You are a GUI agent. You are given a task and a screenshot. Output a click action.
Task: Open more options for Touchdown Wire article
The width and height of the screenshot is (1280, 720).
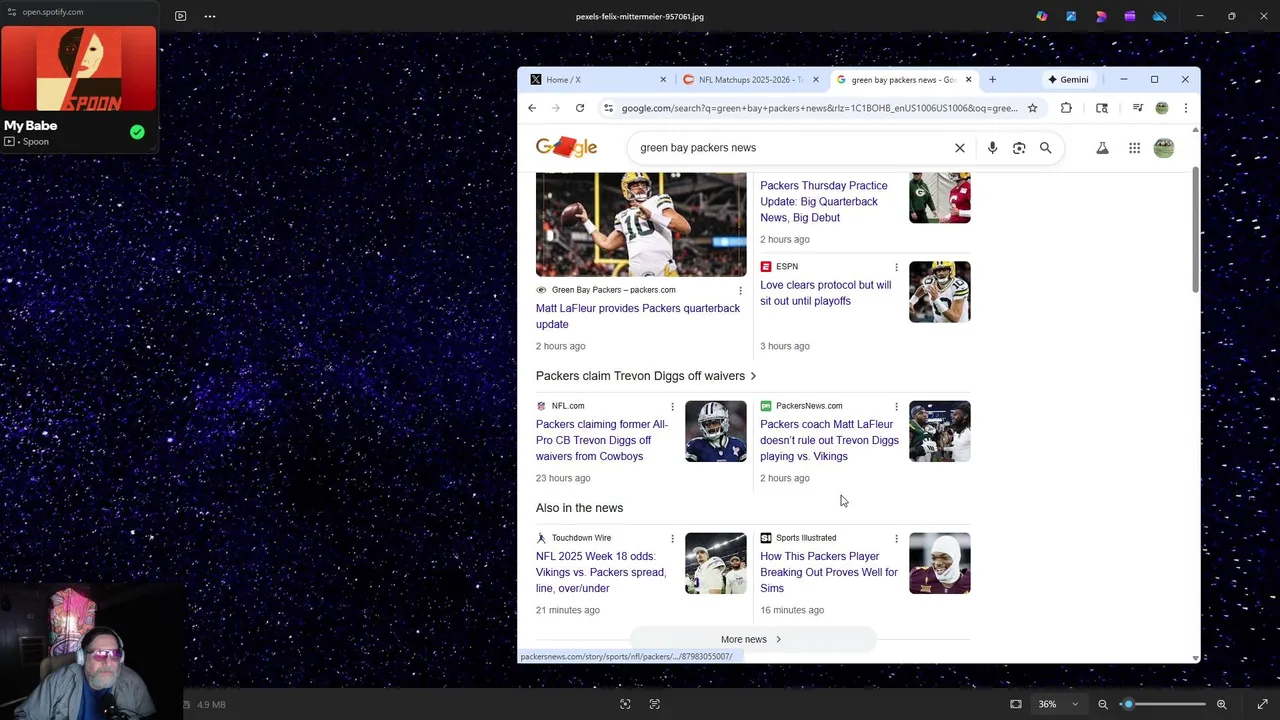click(672, 538)
